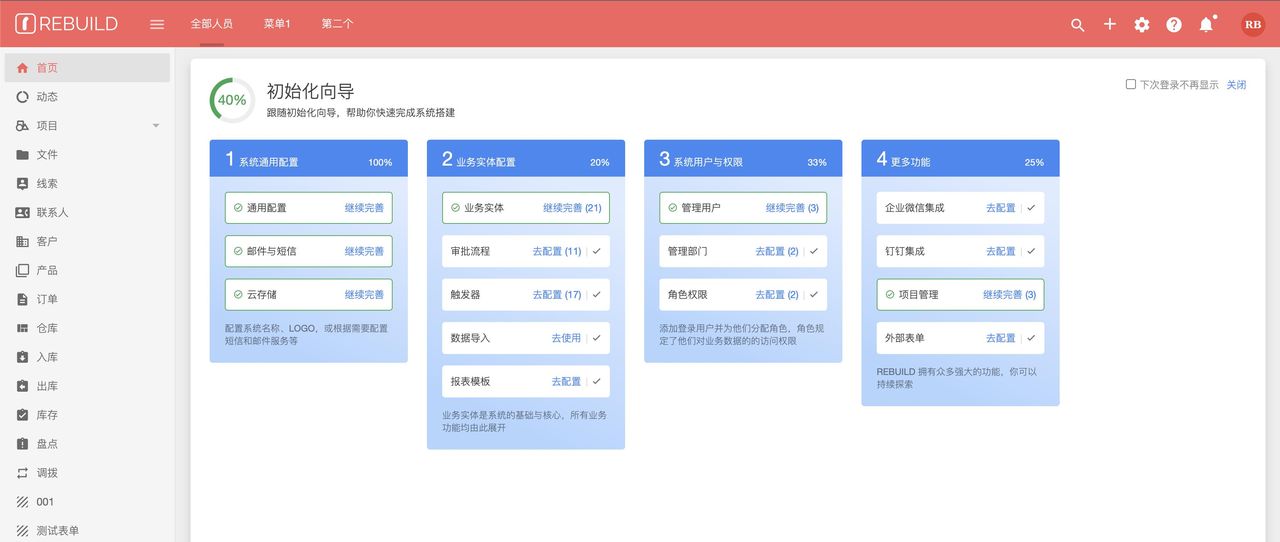Open the help question mark icon
The height and width of the screenshot is (542, 1280).
(1174, 25)
